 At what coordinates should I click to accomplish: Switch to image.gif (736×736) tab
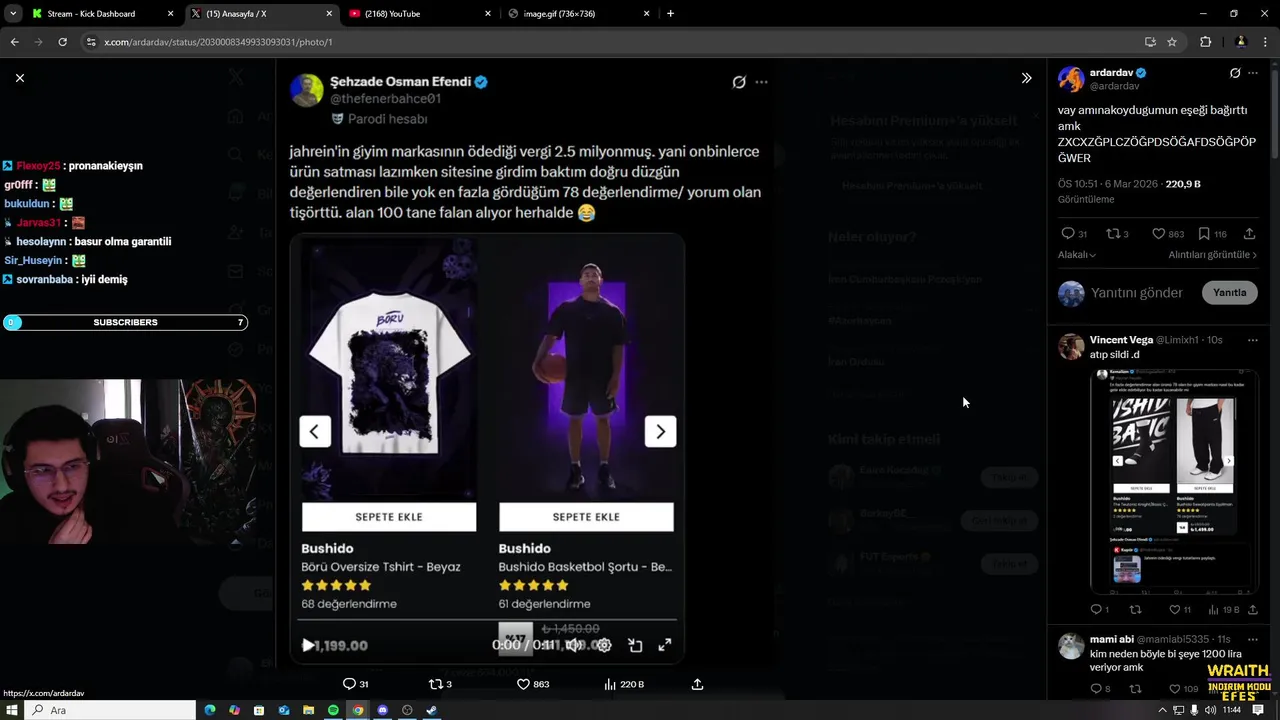(x=580, y=14)
